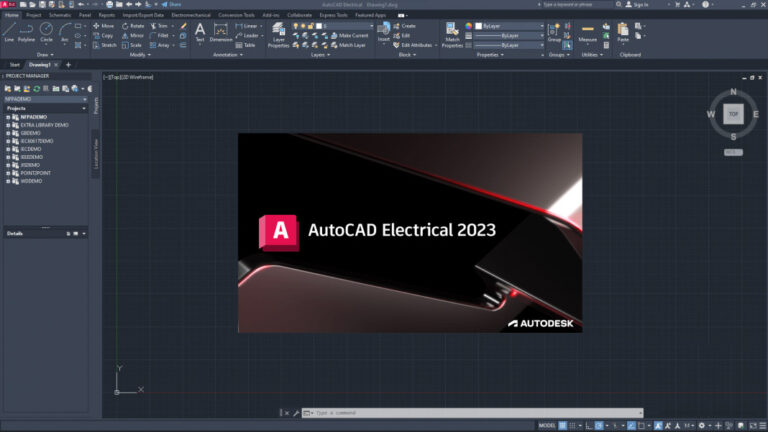Viewport: 768px width, 432px height.
Task: Toggle layer freeze sun icon
Action: coord(303,26)
